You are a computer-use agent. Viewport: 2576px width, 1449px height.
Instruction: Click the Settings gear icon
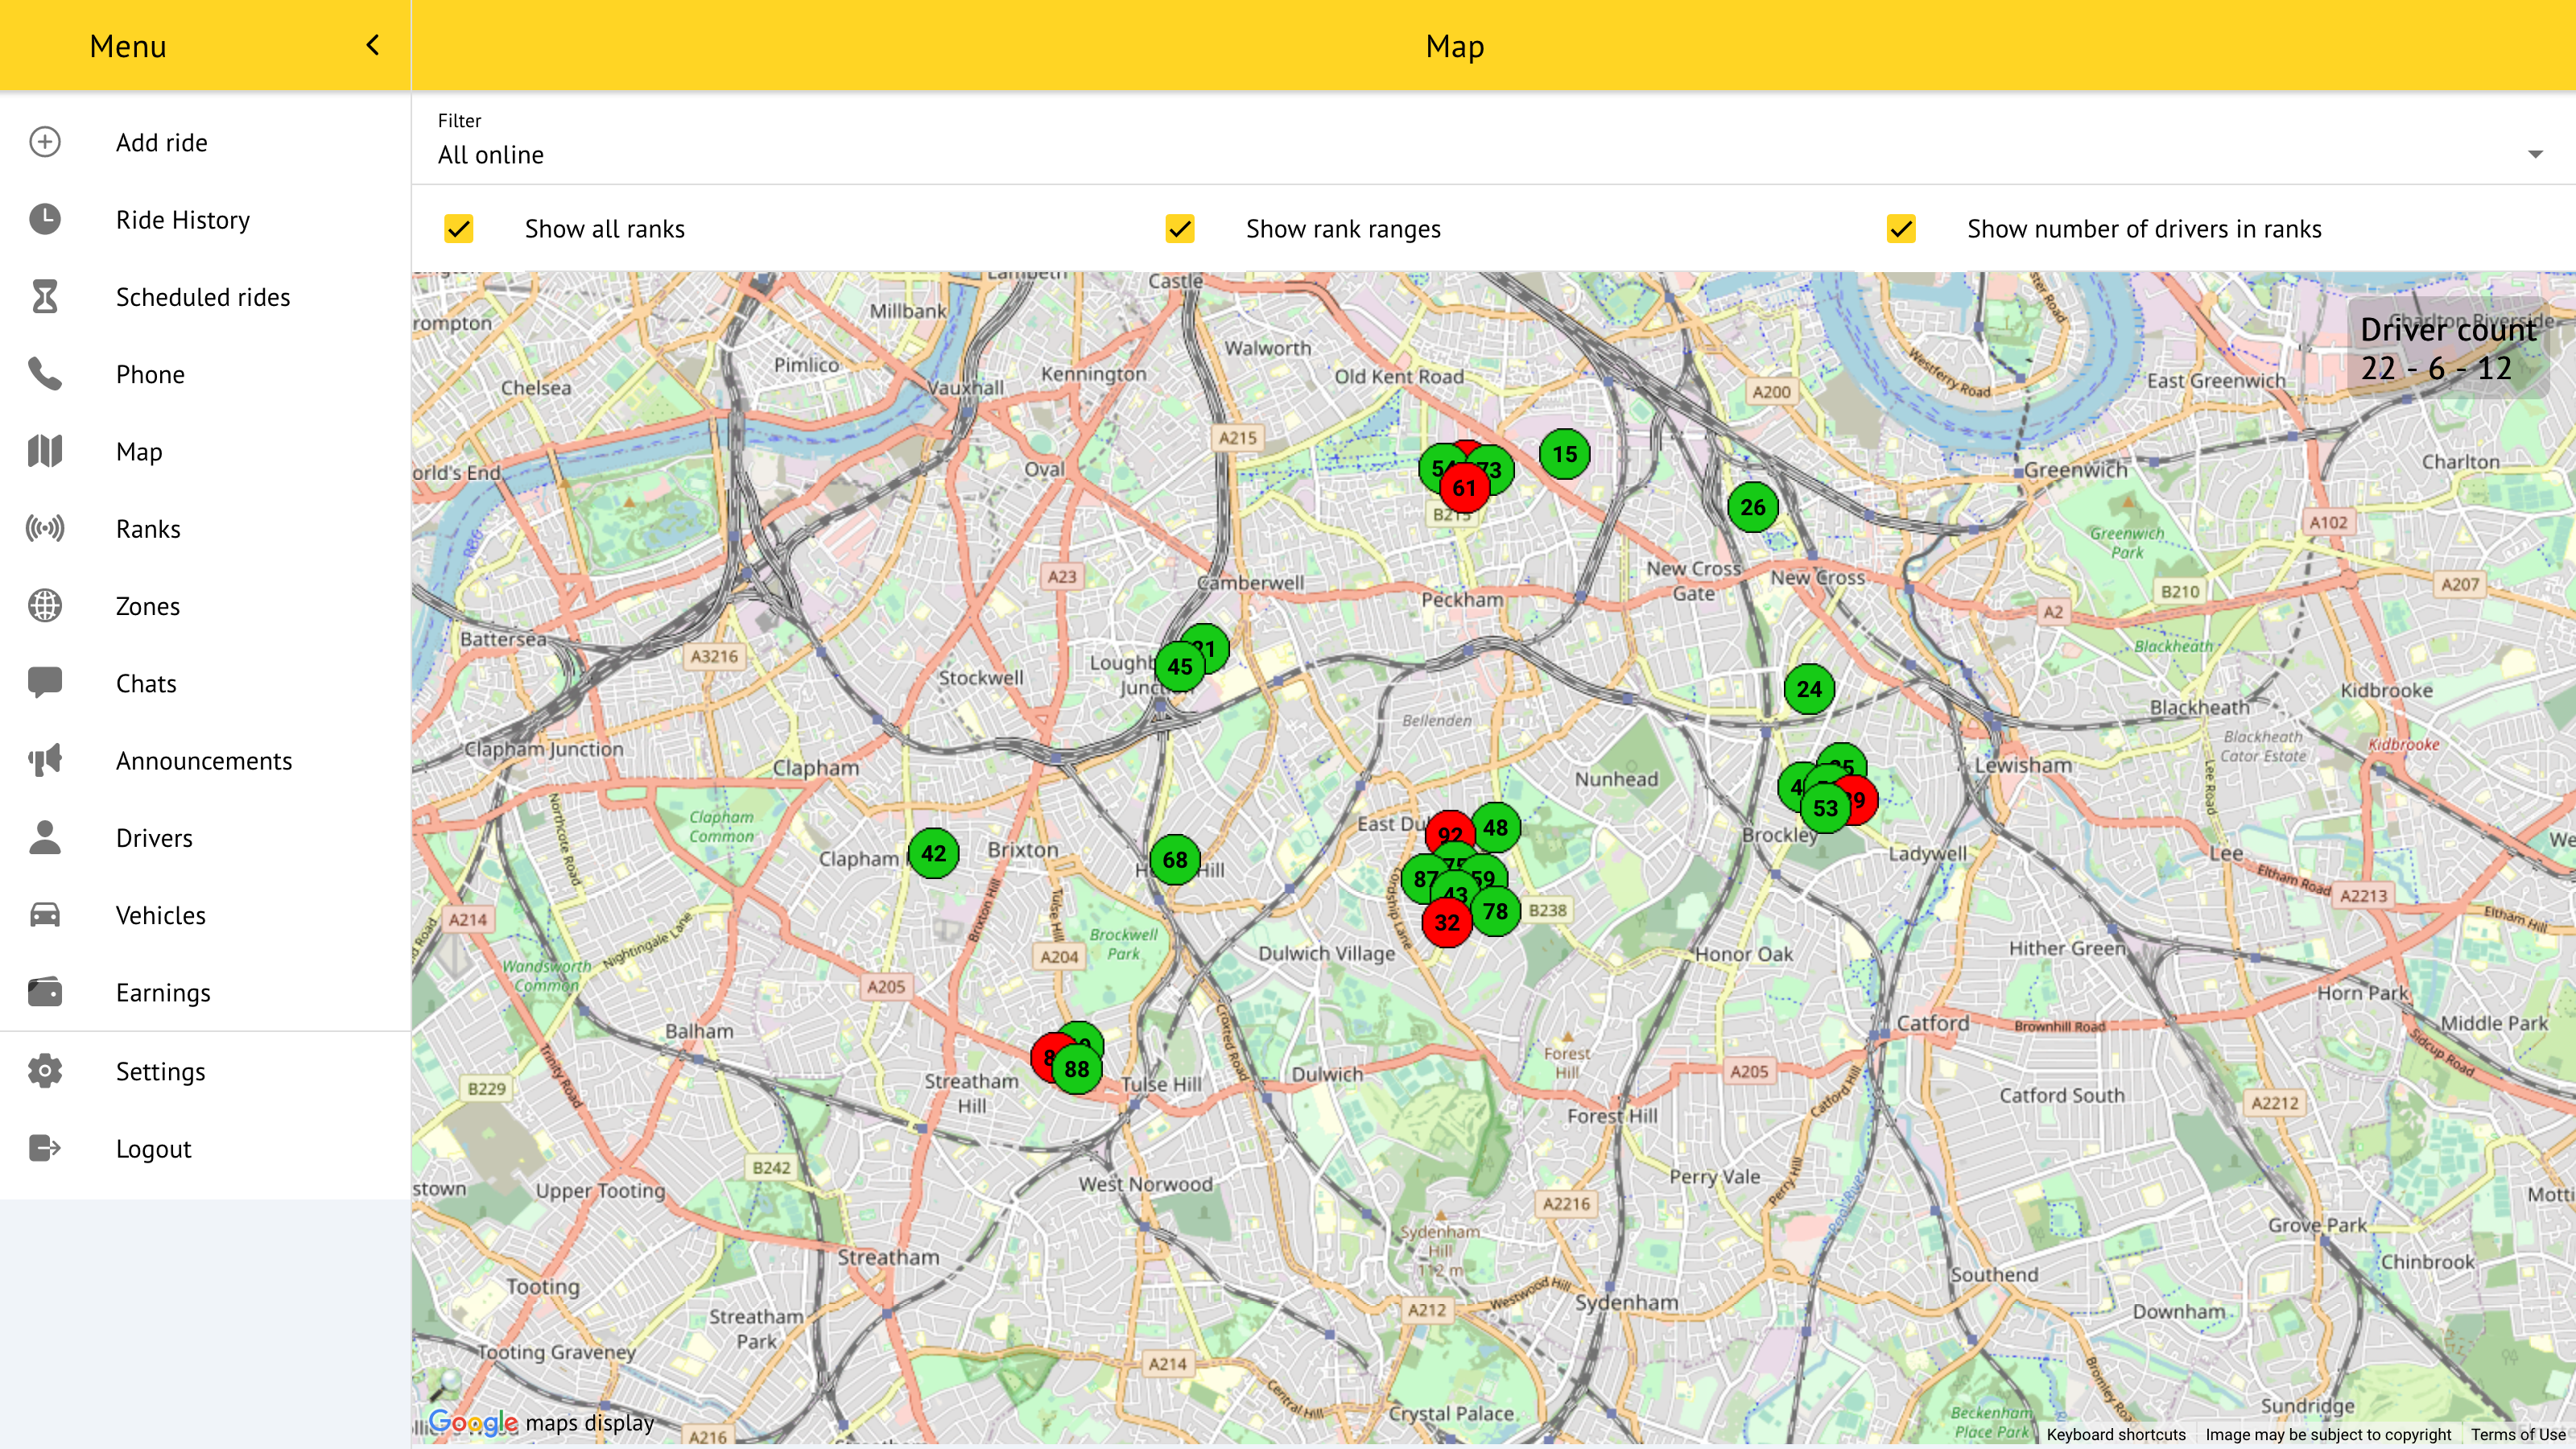click(x=45, y=1071)
